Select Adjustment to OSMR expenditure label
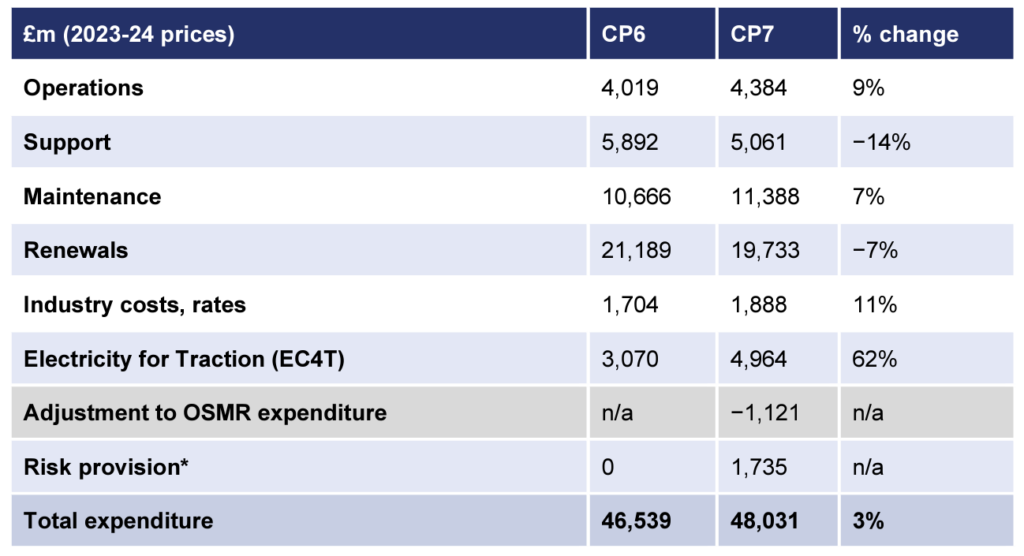The image size is (1024, 556). point(205,413)
